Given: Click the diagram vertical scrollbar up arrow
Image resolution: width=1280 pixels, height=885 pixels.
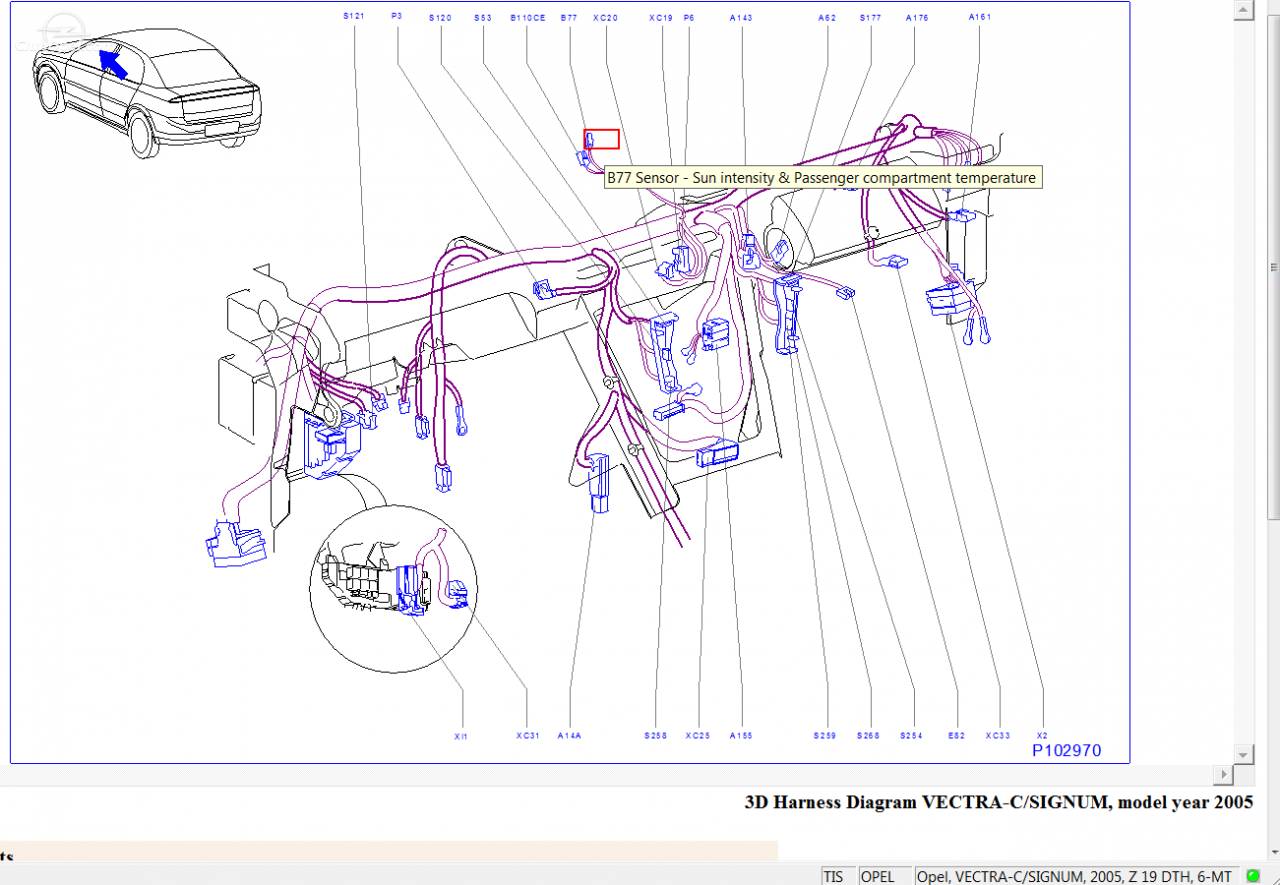Looking at the screenshot, I should 1243,11.
